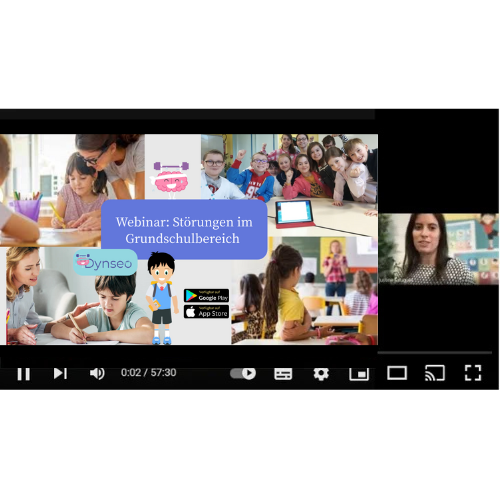The width and height of the screenshot is (500, 500).
Task: Click the App Store badge
Action: point(206,312)
